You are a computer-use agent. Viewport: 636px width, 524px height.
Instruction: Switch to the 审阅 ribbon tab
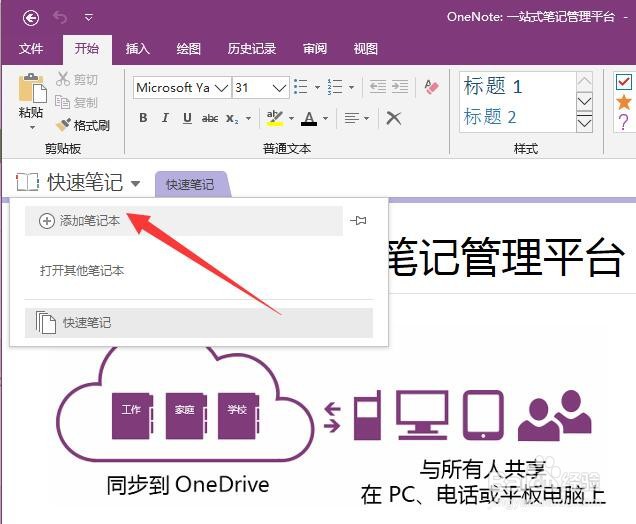pos(315,49)
